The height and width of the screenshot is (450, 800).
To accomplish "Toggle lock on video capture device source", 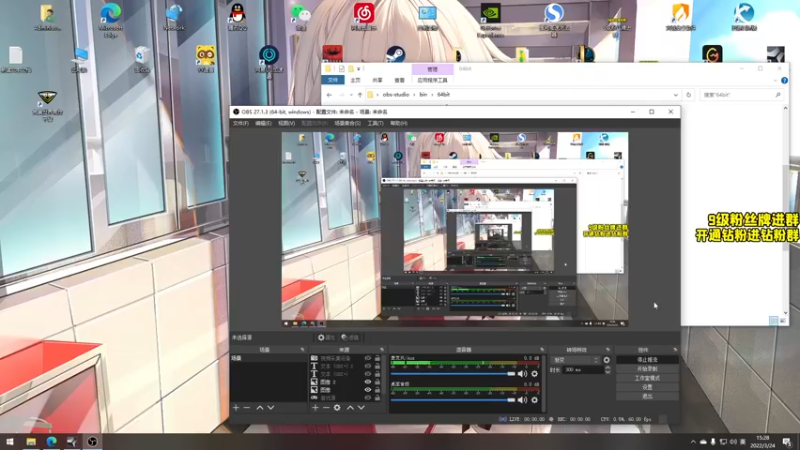I will [x=378, y=358].
